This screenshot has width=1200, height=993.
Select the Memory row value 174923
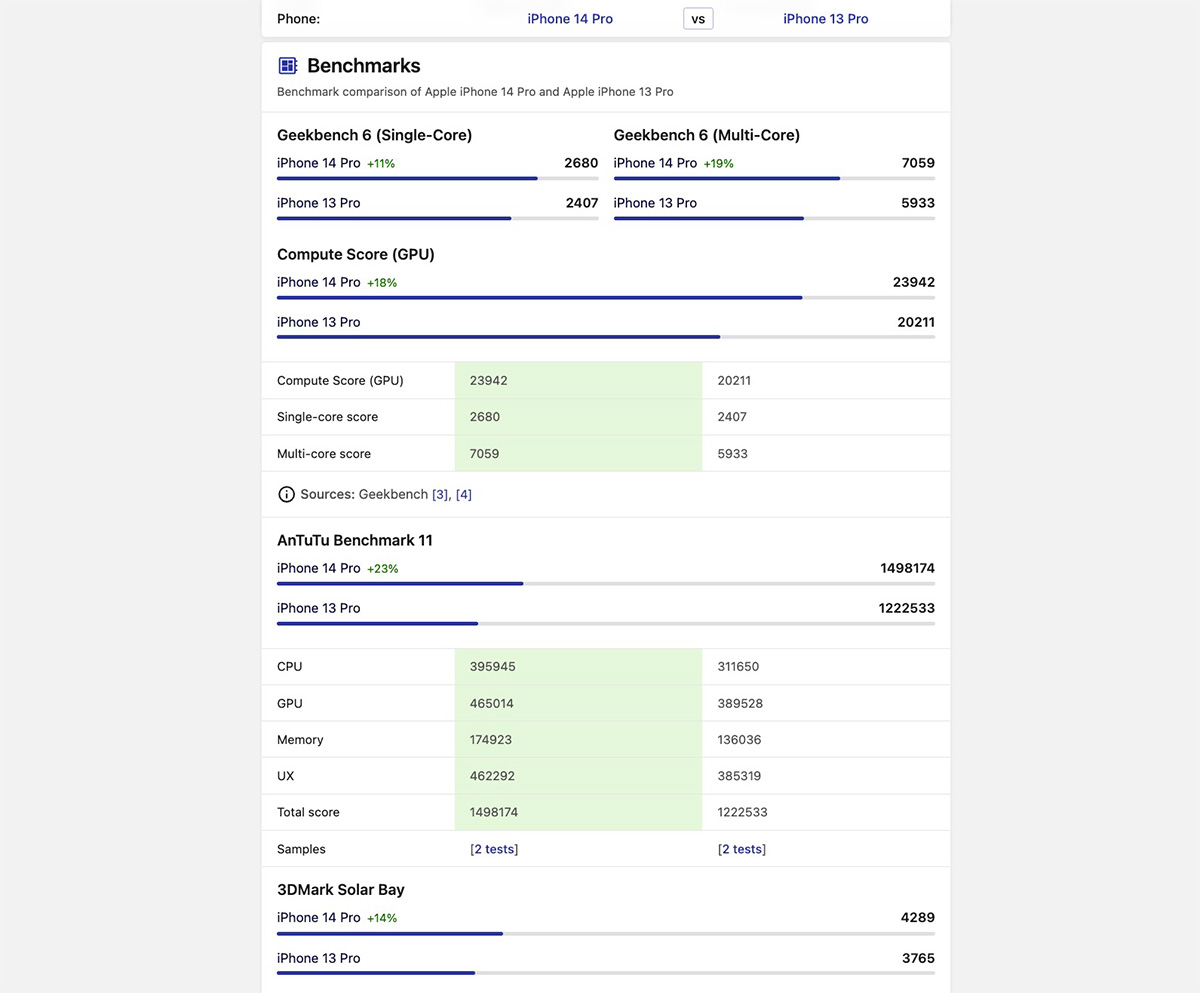492,740
